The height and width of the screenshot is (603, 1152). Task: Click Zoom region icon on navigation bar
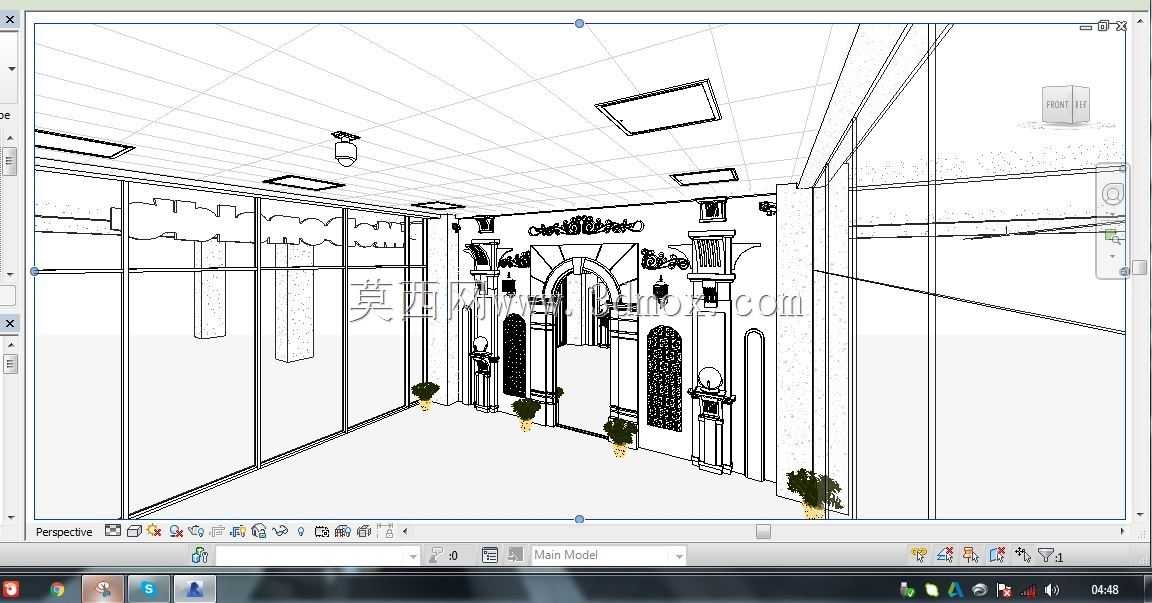coord(1112,236)
